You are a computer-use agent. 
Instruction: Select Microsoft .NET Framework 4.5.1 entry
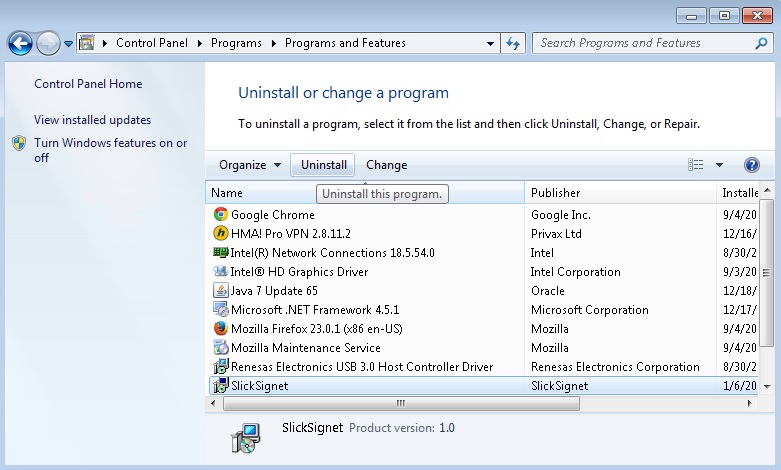315,310
